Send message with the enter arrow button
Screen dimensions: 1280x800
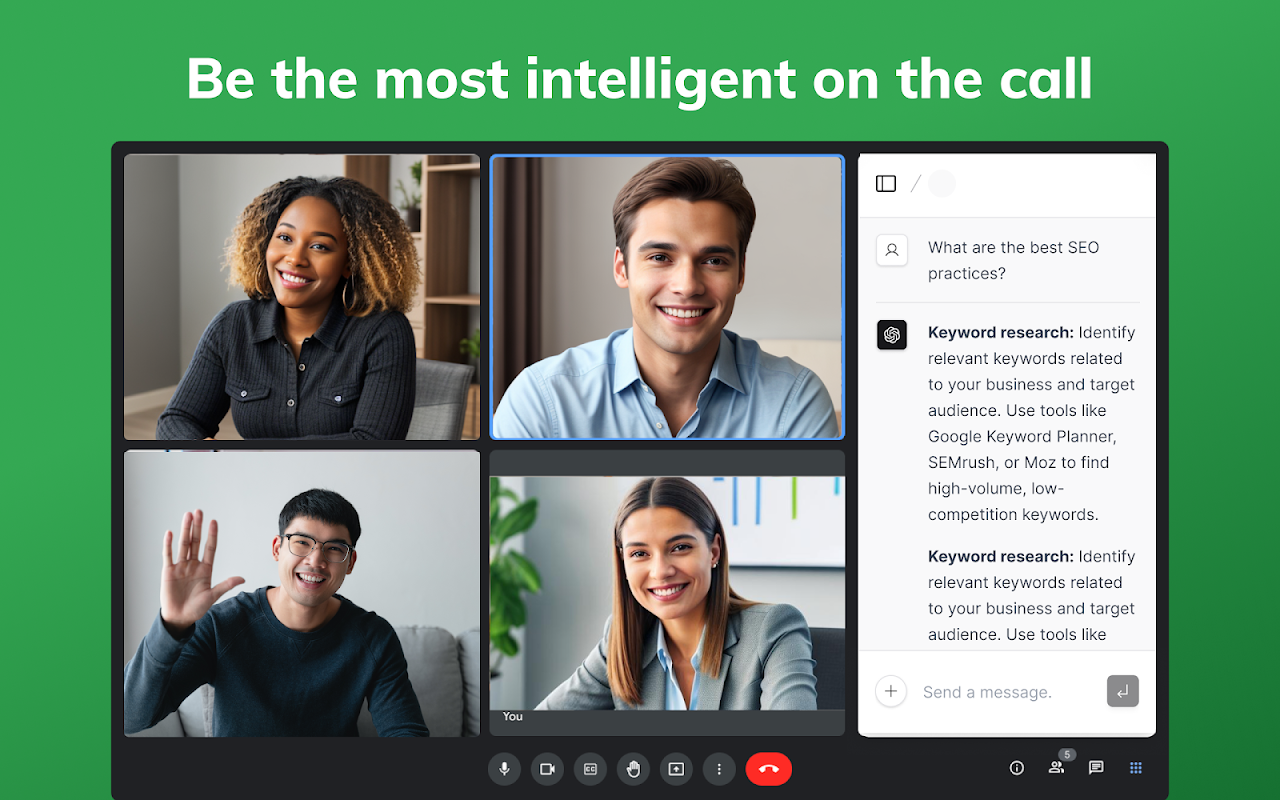coord(1123,691)
